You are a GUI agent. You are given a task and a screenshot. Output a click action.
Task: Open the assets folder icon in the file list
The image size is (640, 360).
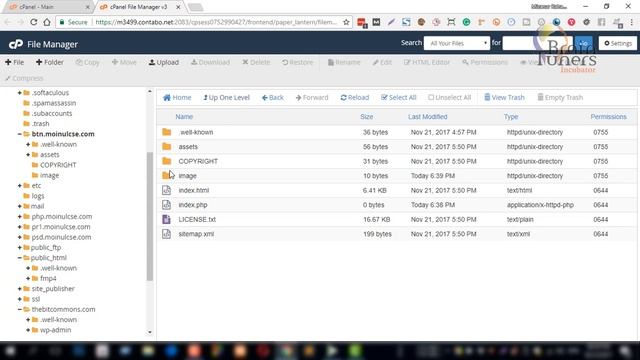click(x=167, y=147)
